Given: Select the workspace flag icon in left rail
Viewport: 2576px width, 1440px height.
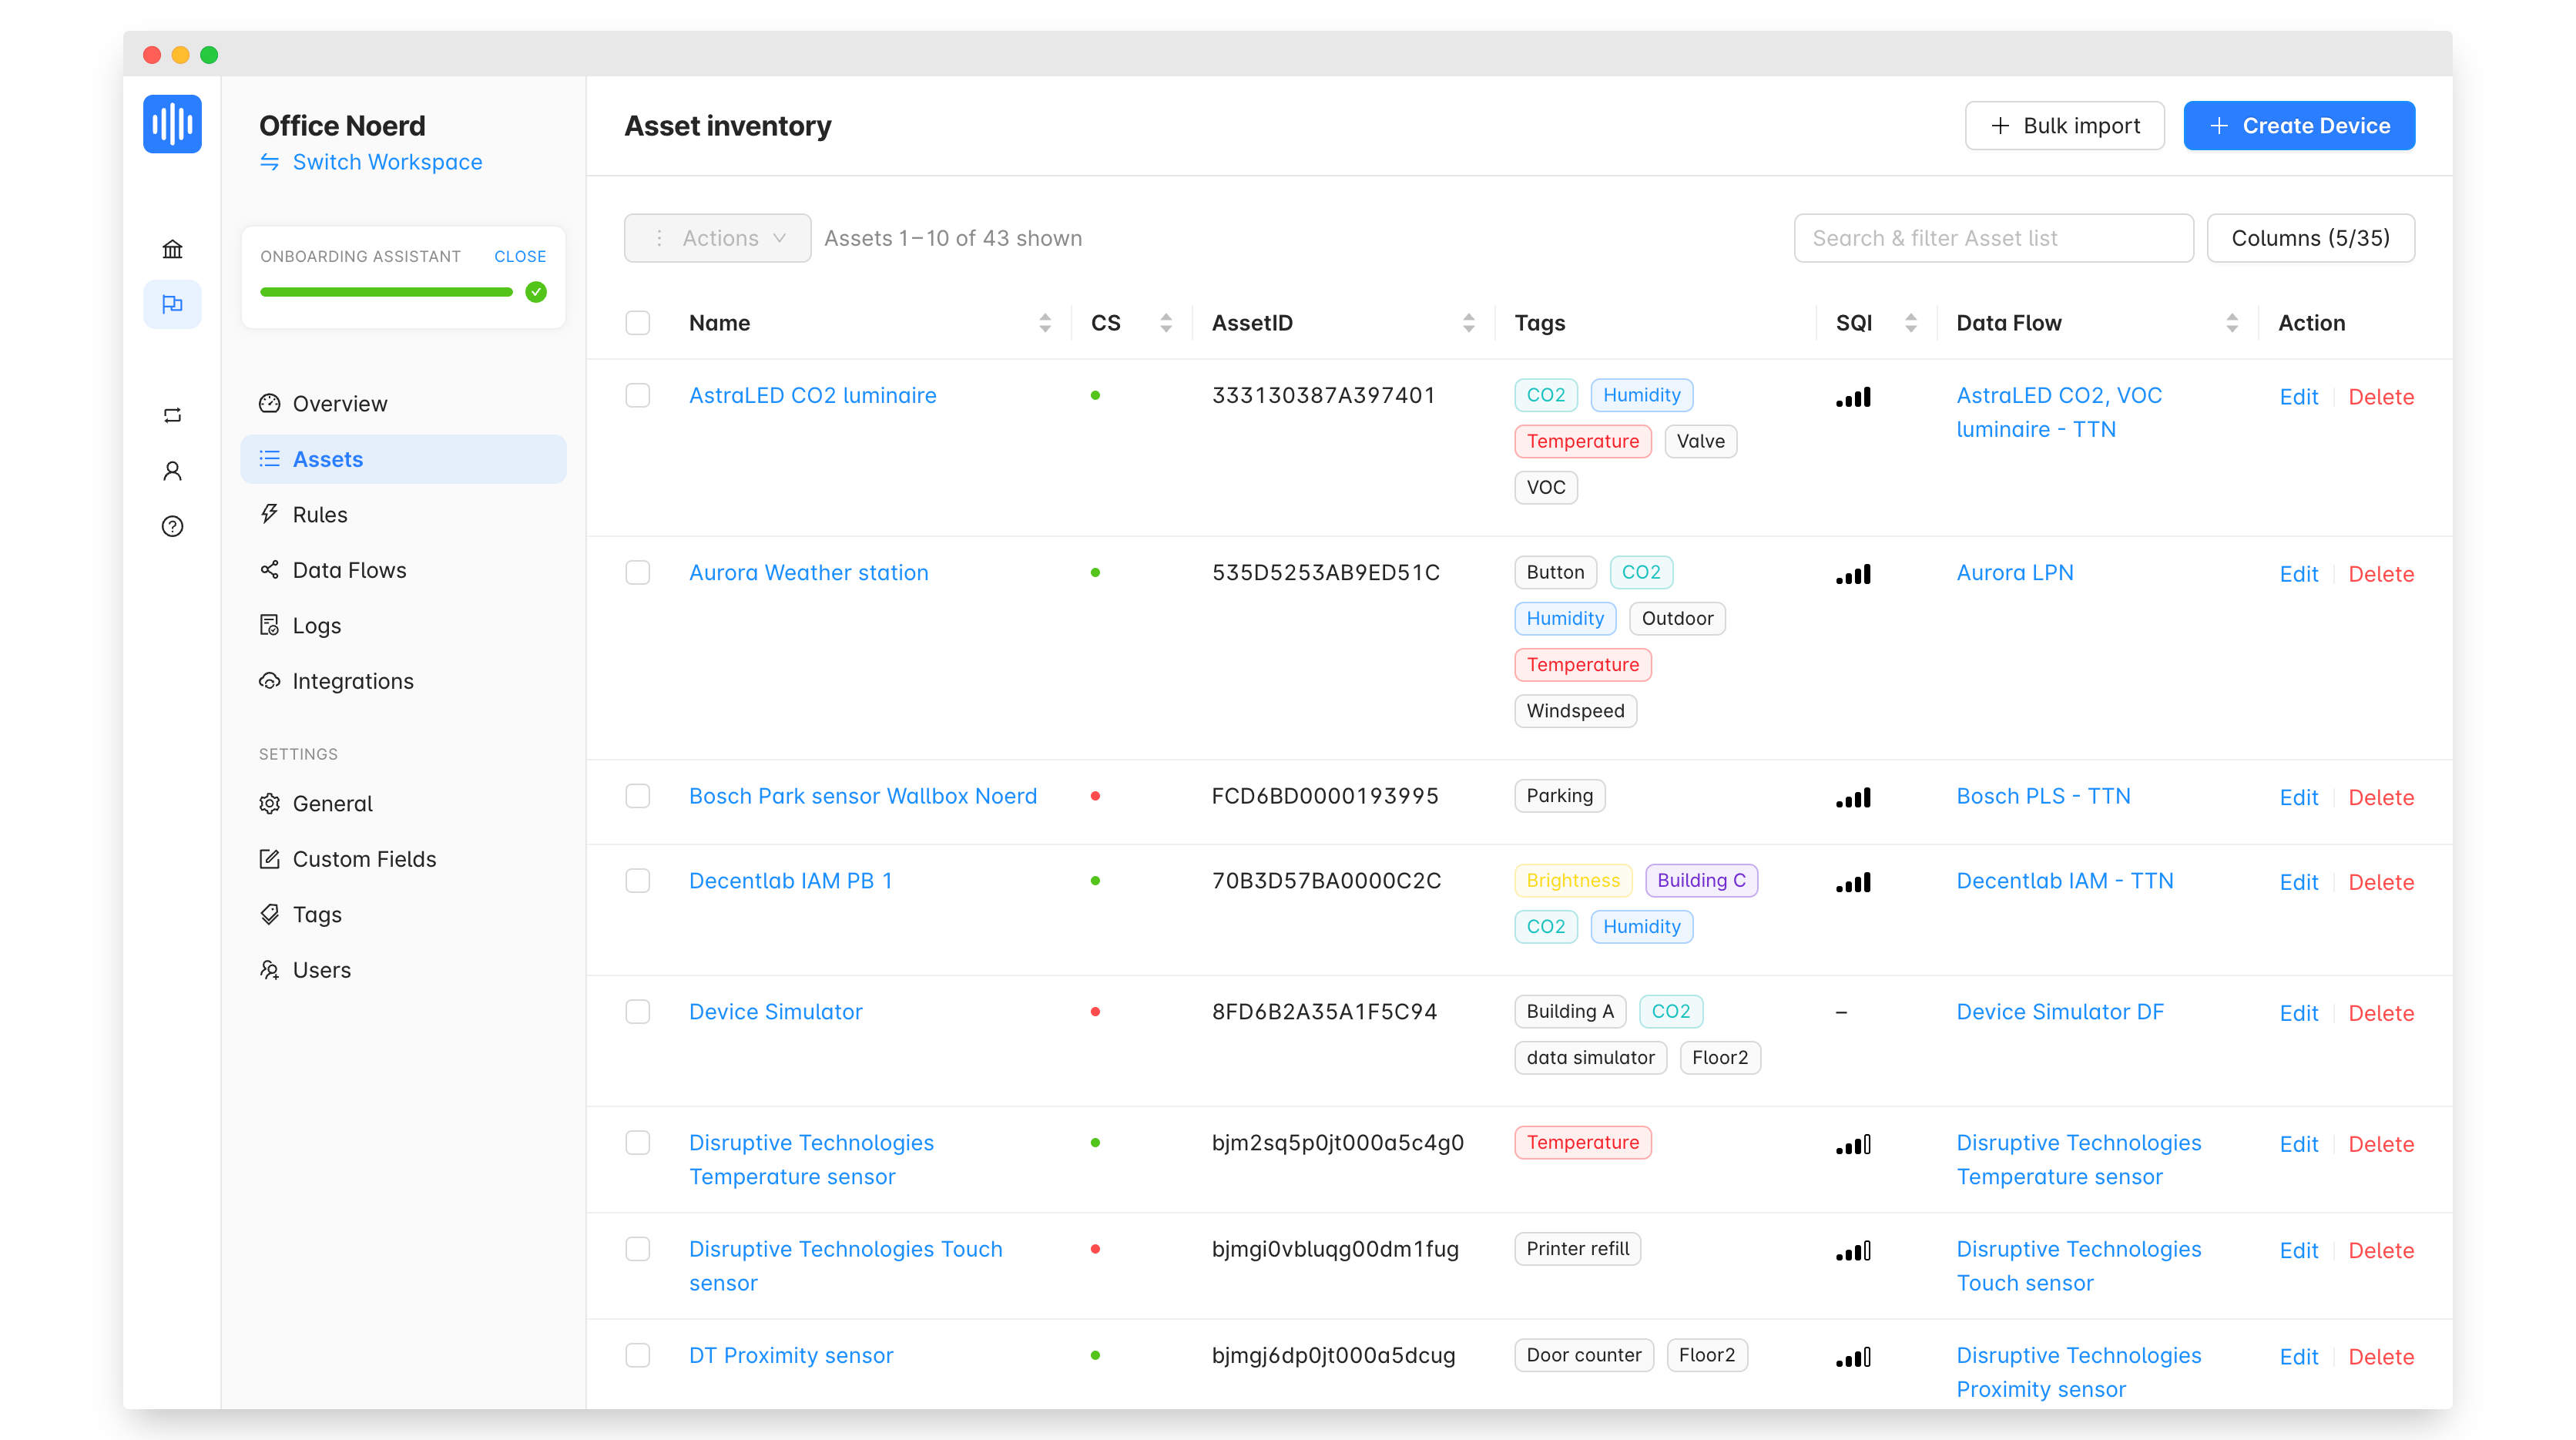Looking at the screenshot, I should coord(172,304).
